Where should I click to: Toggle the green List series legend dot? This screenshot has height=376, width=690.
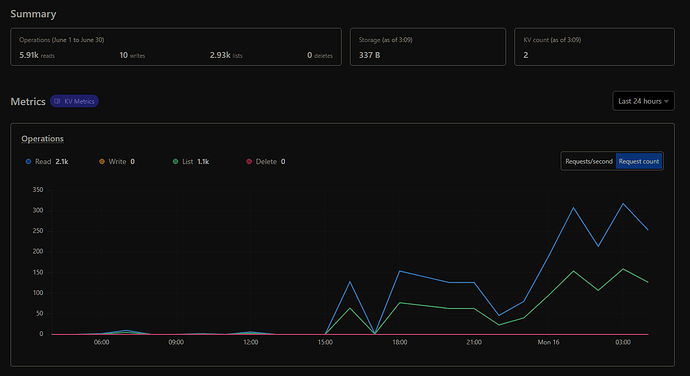176,162
